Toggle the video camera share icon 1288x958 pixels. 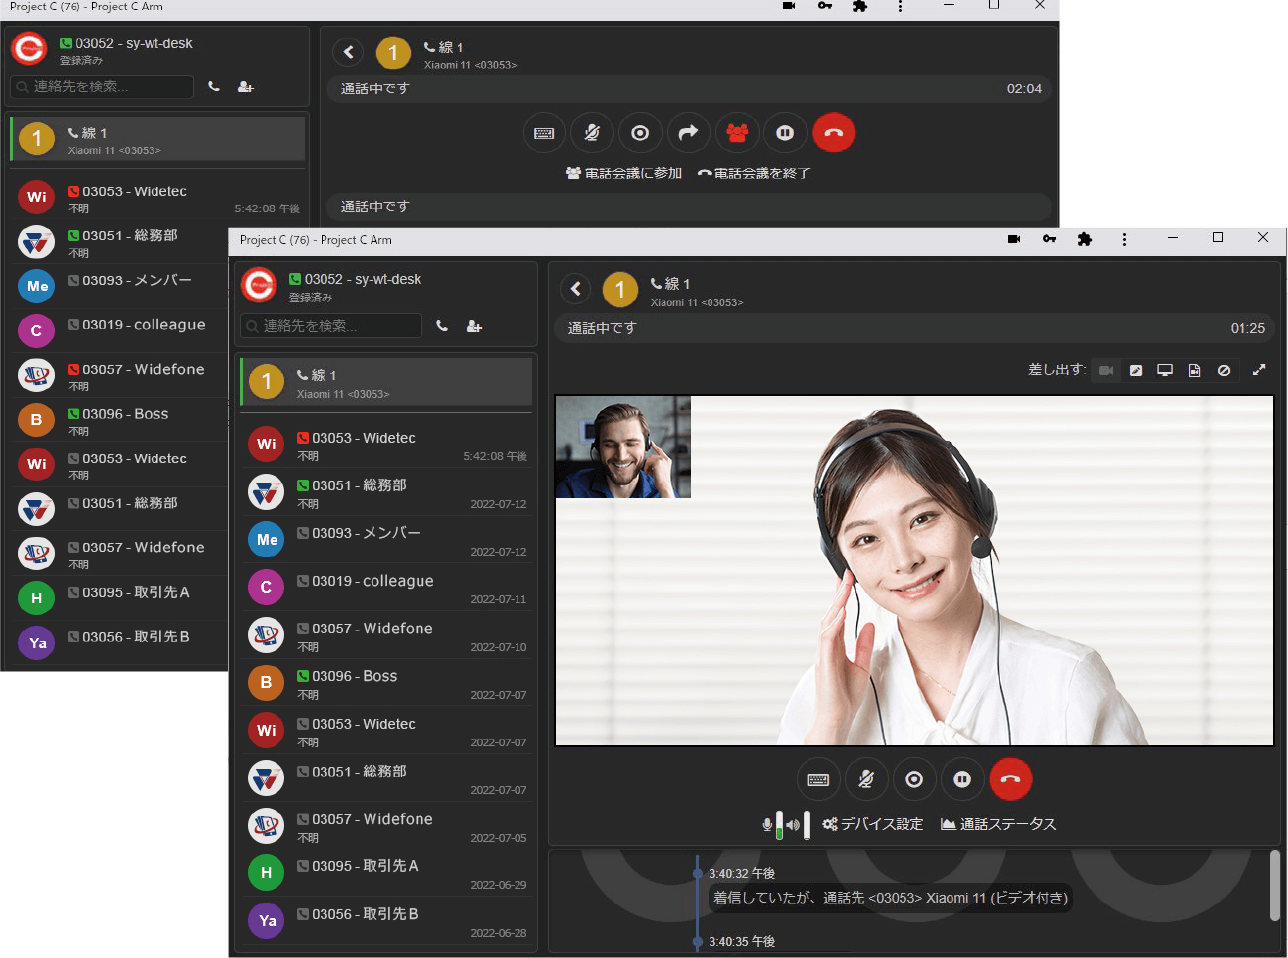(x=1106, y=370)
